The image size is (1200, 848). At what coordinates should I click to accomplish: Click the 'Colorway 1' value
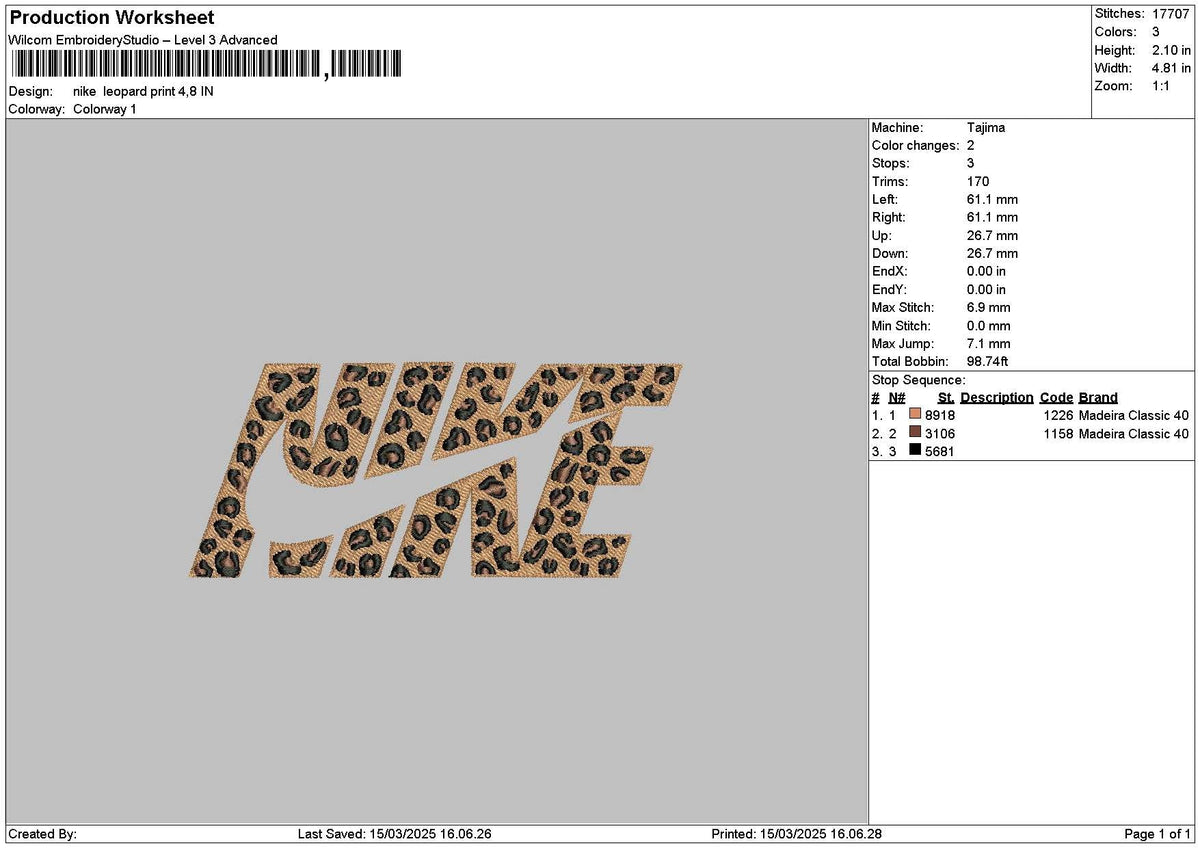[x=105, y=109]
